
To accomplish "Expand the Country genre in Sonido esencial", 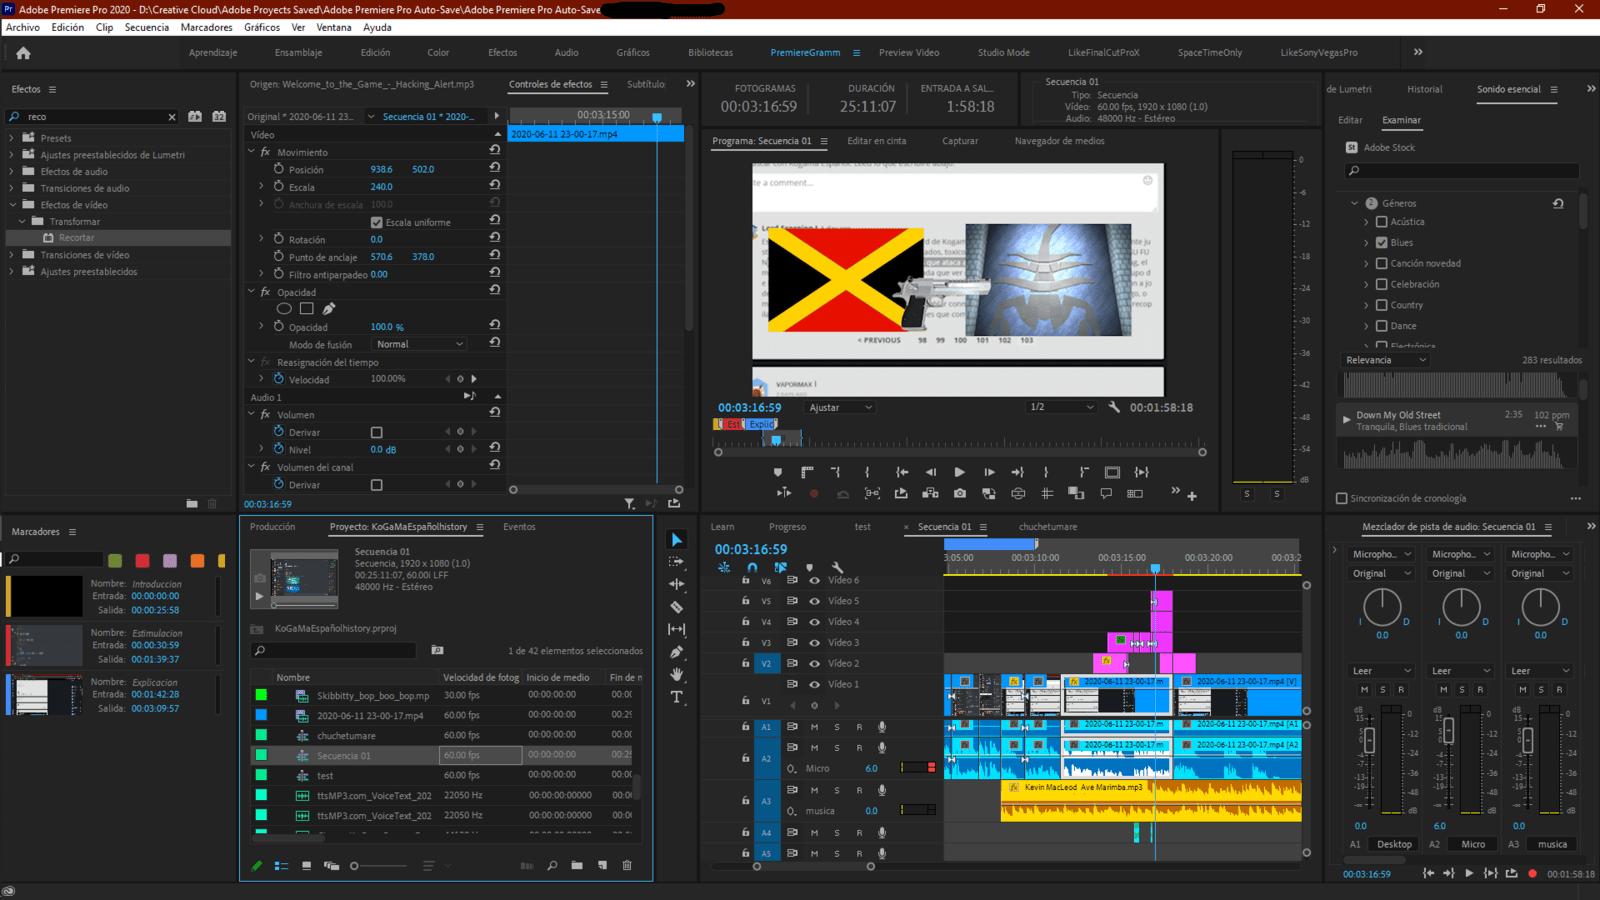I will pos(1367,304).
